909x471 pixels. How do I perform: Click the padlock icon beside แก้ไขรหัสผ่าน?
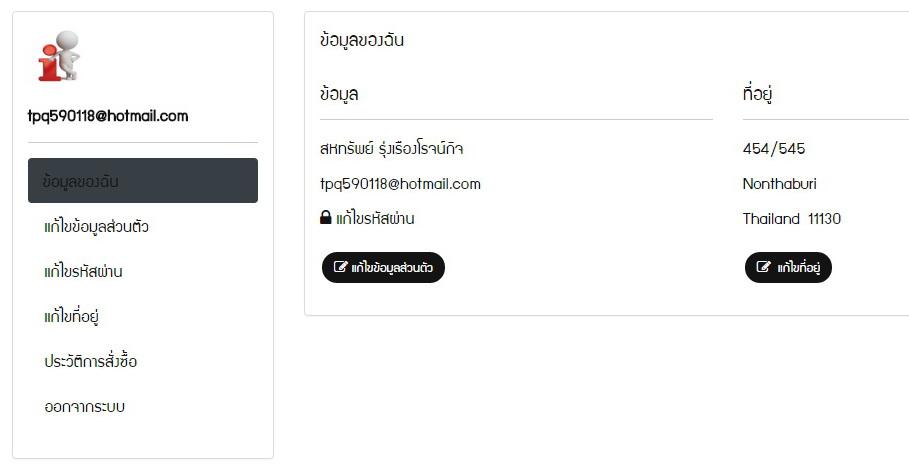tap(326, 218)
